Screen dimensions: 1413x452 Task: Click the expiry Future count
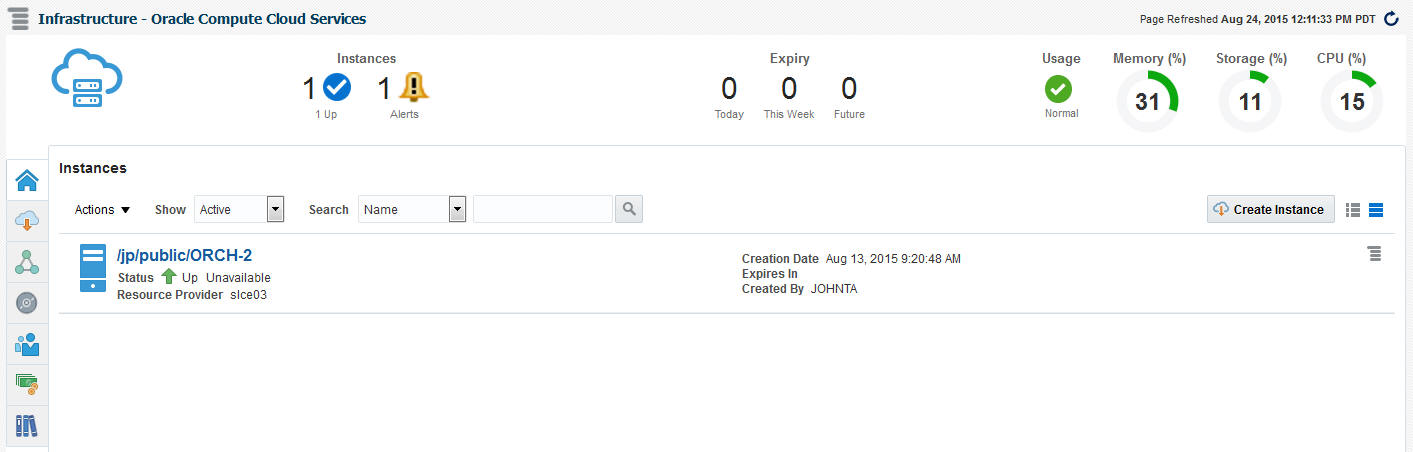tap(849, 89)
